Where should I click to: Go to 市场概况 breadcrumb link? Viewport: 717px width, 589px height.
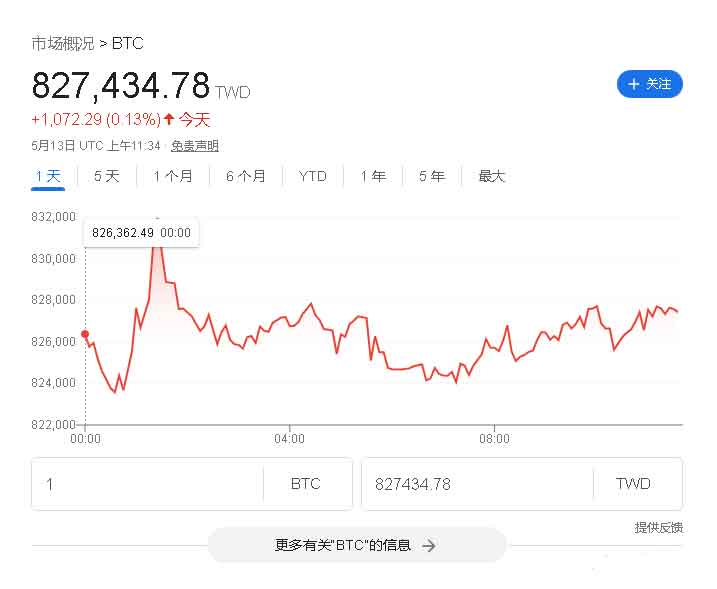62,43
